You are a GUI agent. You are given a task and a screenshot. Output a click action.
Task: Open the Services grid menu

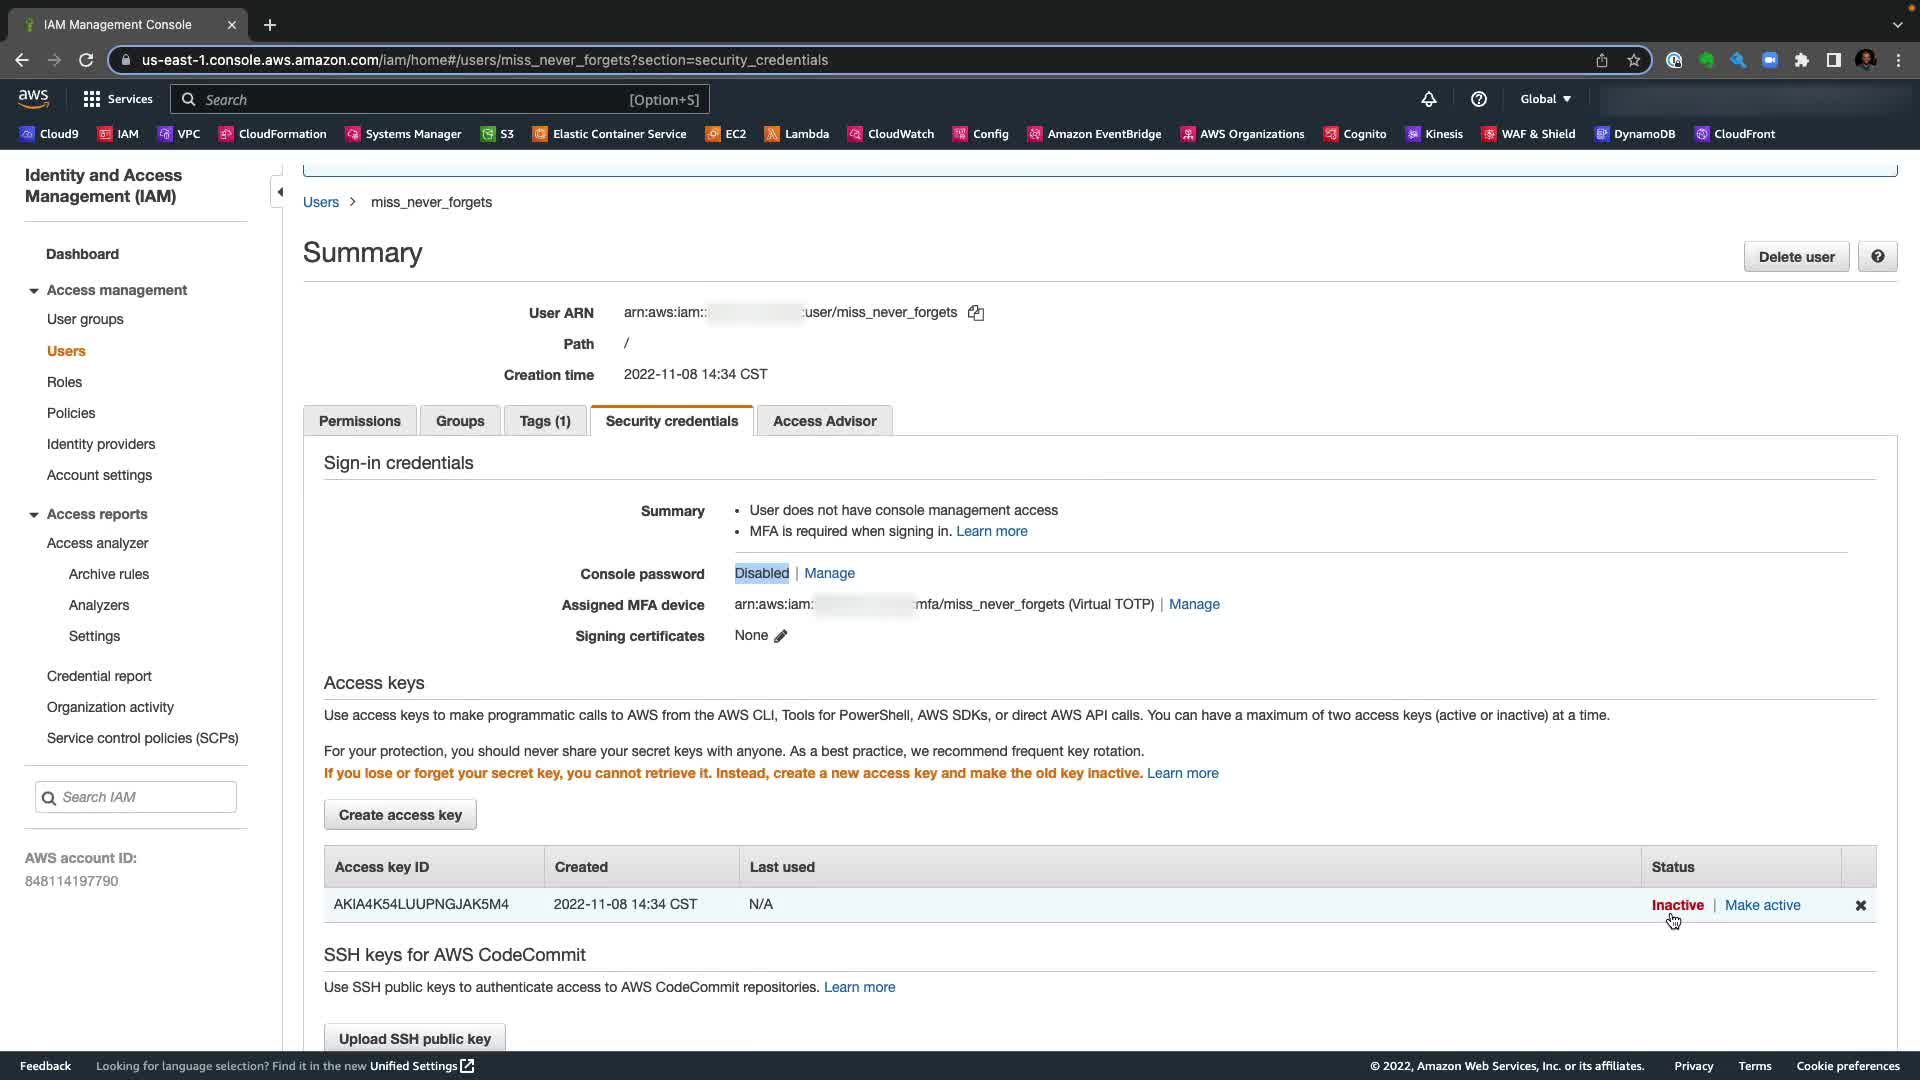coord(118,99)
